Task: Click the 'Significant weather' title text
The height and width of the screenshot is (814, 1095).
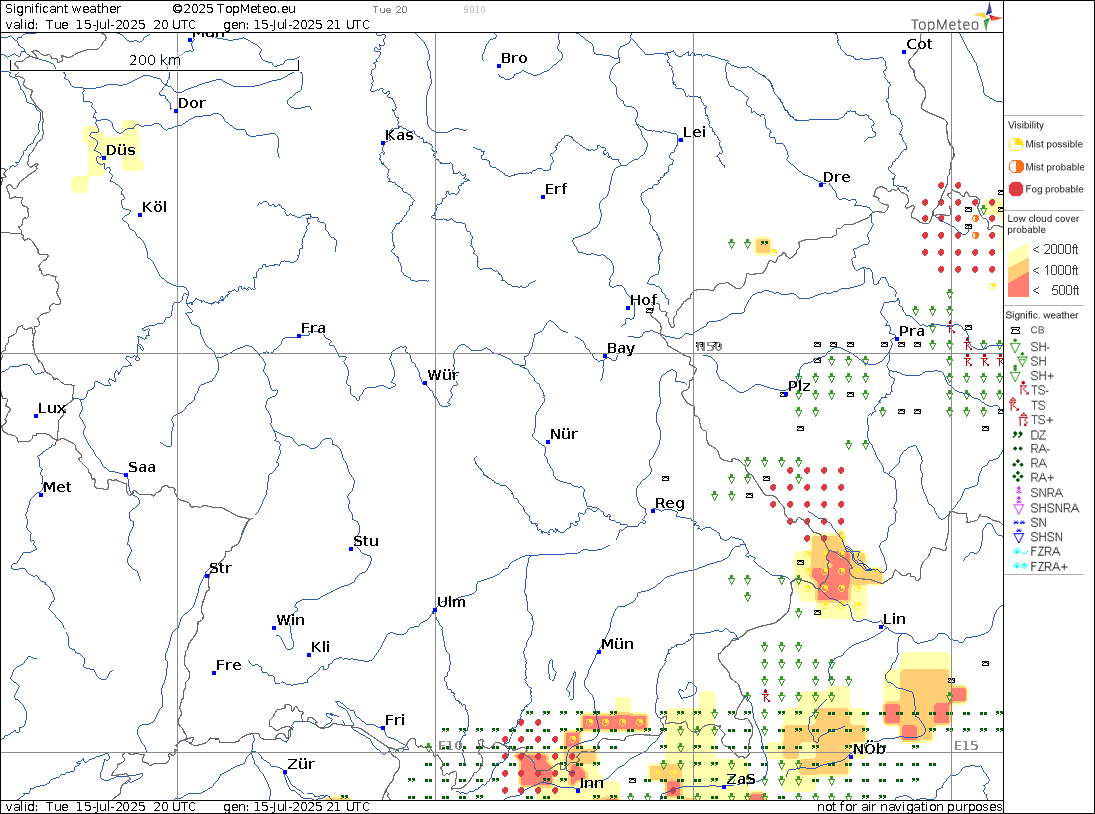Action: 63,9
